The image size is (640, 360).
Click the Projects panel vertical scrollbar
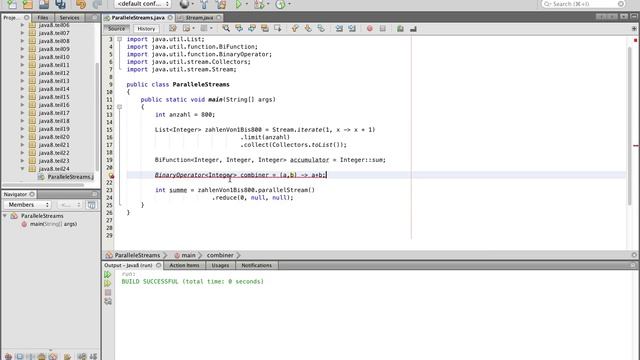(x=97, y=116)
